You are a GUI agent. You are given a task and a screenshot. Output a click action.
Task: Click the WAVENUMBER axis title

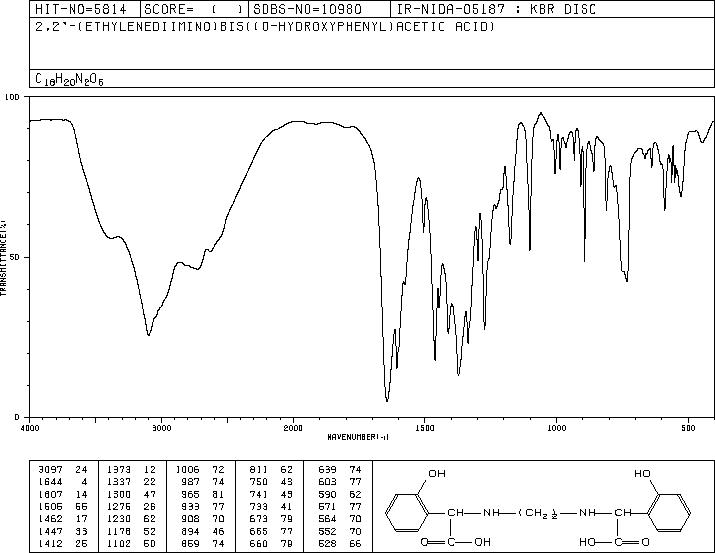click(x=358, y=437)
